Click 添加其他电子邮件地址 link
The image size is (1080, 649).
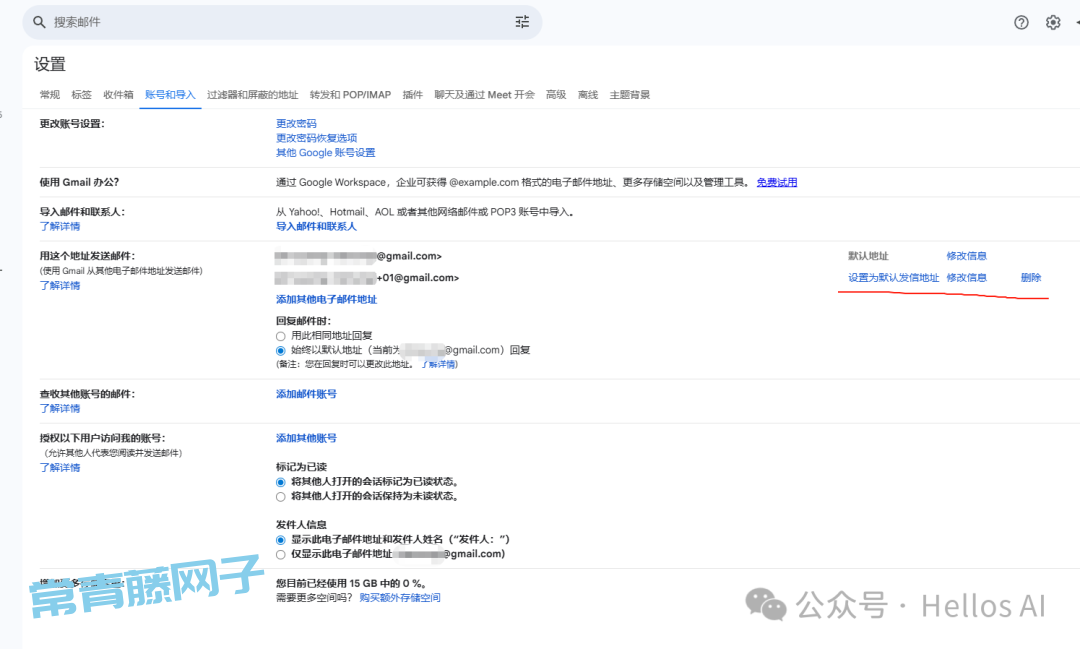[x=326, y=300]
